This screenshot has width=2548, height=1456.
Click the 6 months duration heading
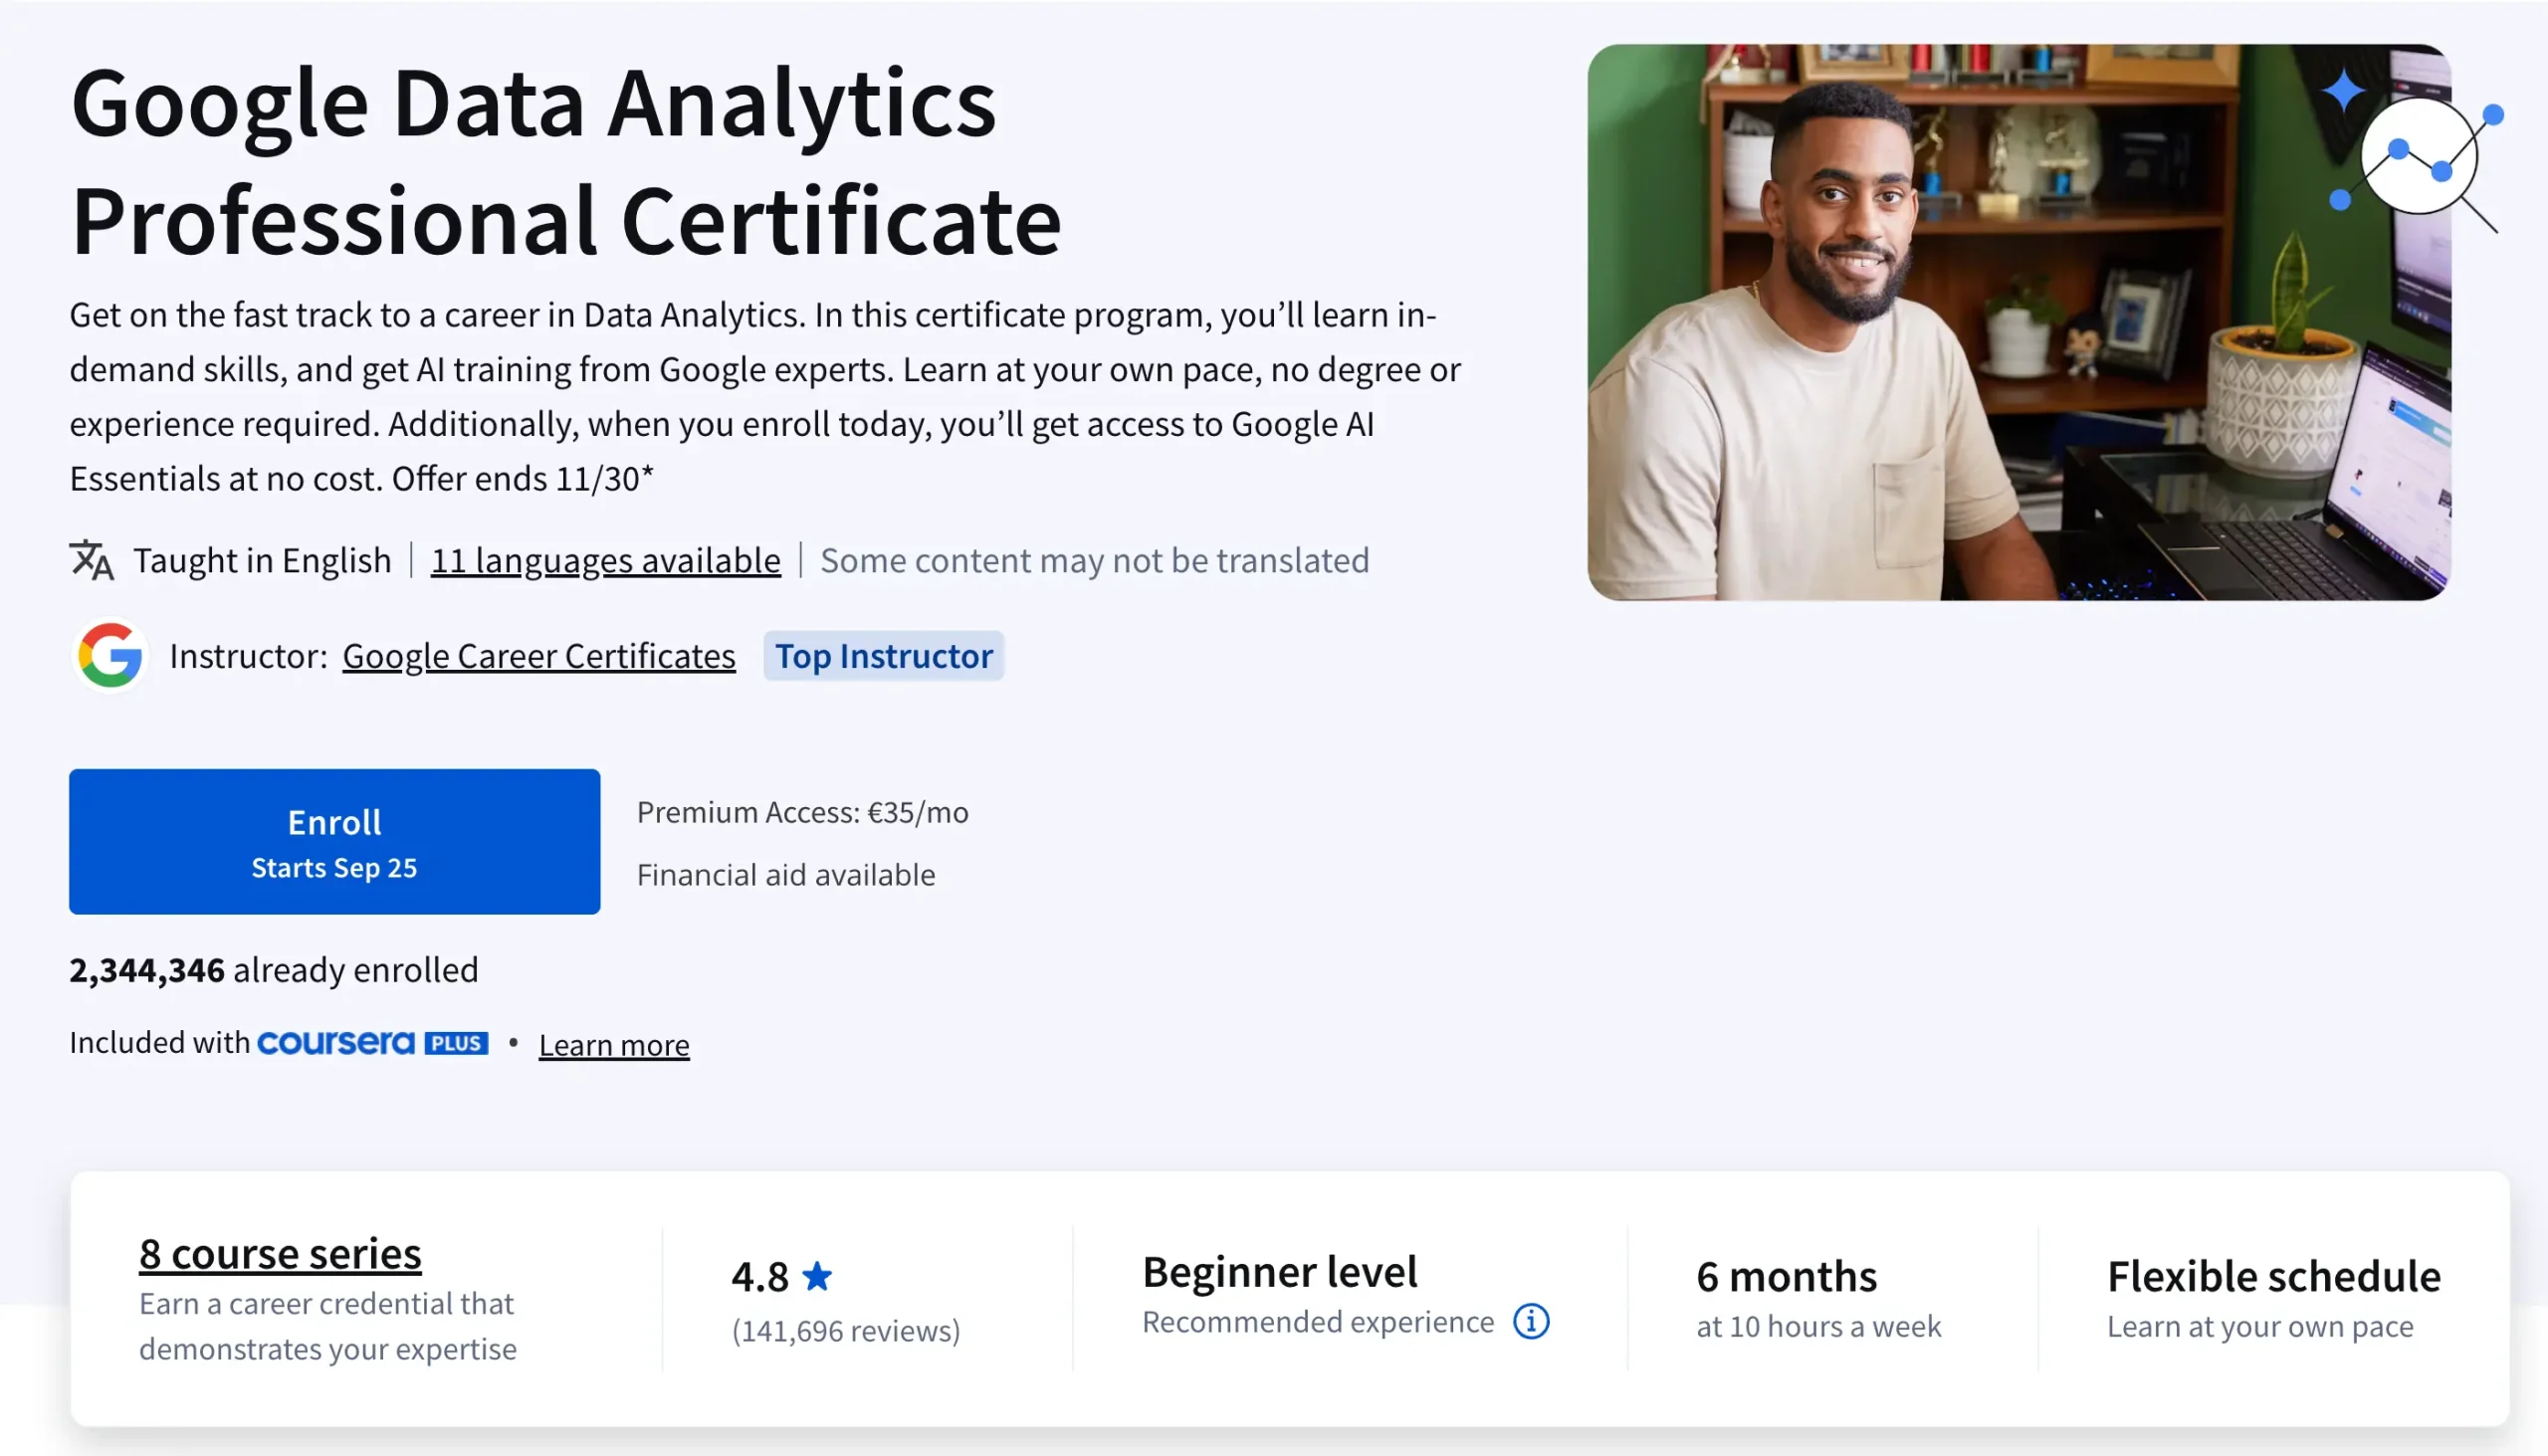[x=1786, y=1276]
